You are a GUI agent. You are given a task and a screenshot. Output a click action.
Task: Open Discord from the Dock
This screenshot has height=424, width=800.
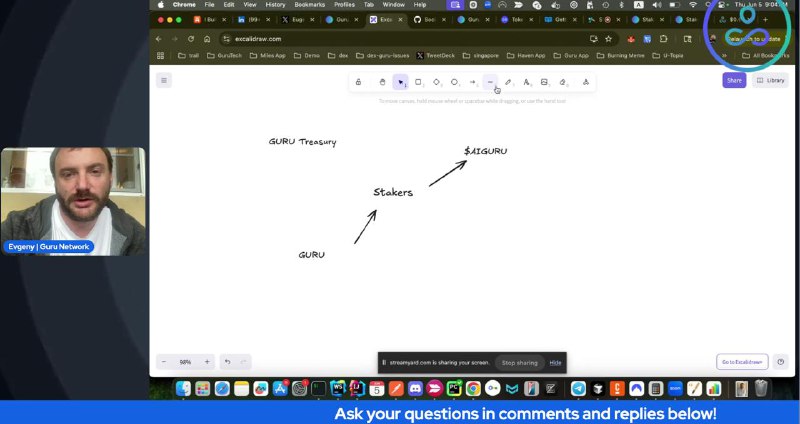415,389
